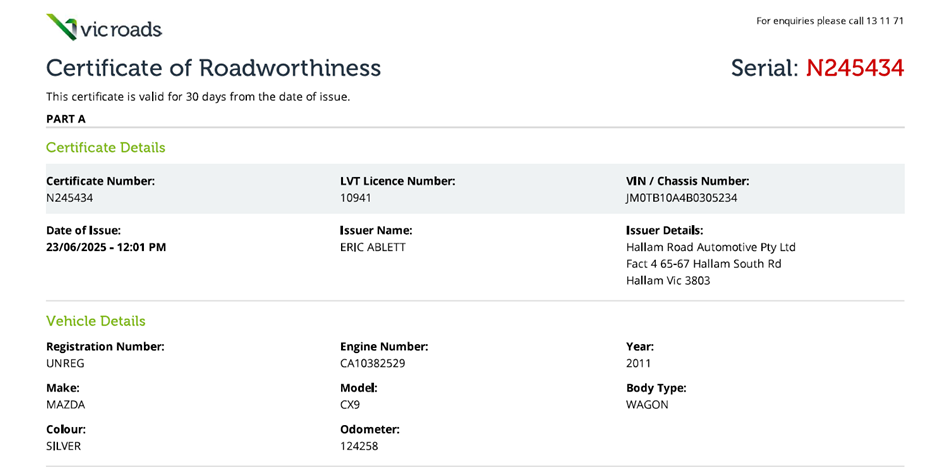Image resolution: width=940 pixels, height=468 pixels.
Task: Select the Certificate of Roadworthiness title
Action: point(213,68)
